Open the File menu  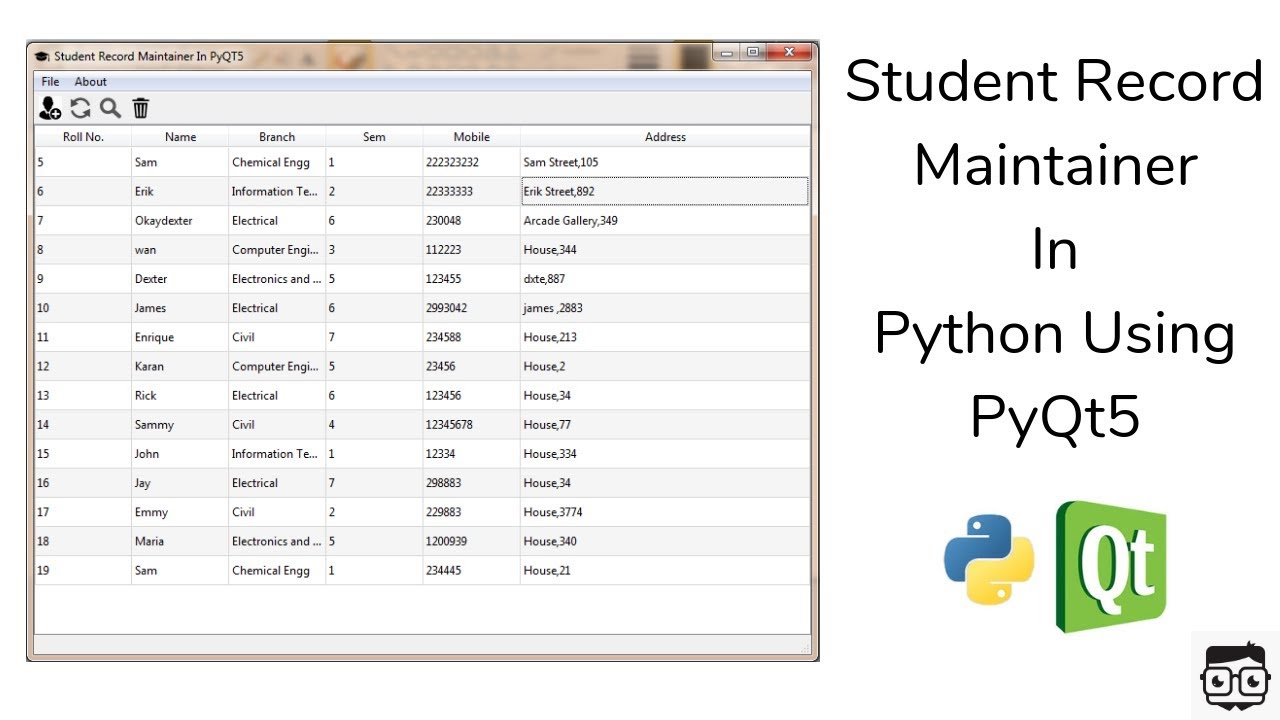[x=50, y=82]
